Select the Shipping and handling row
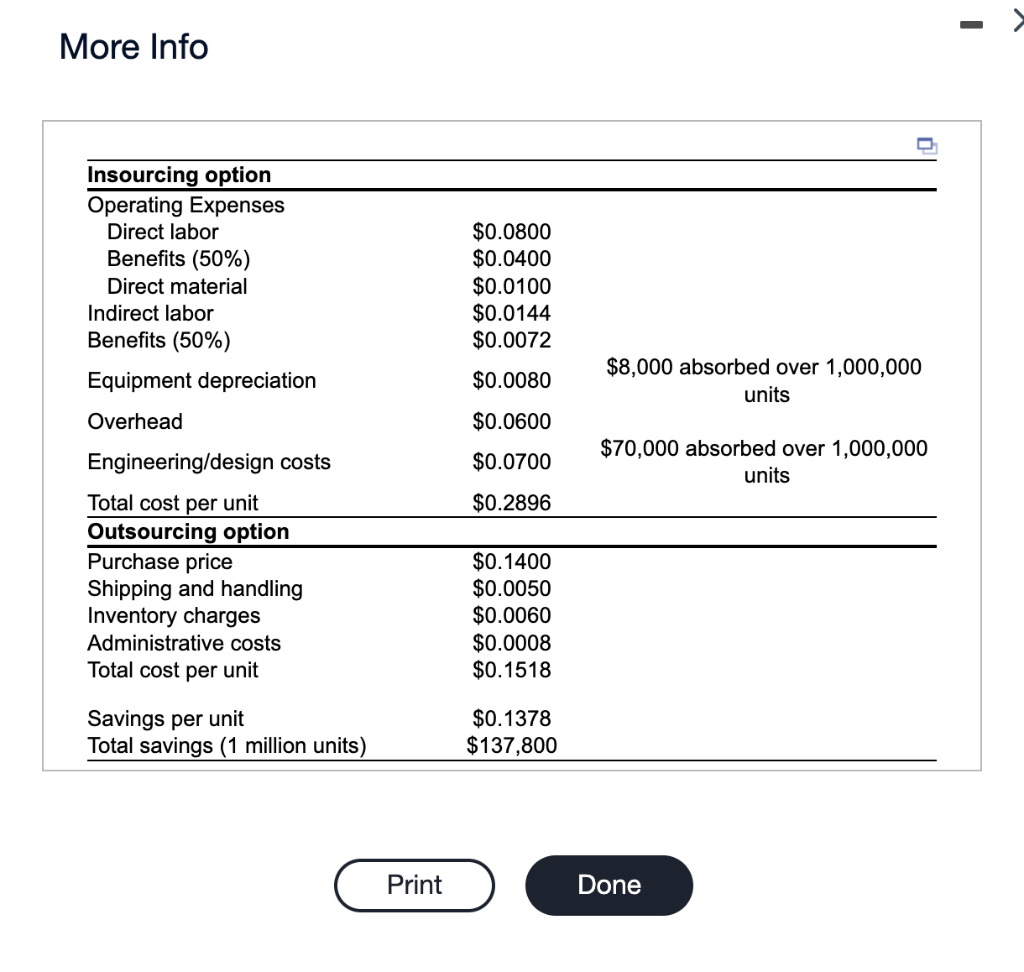This screenshot has width=1024, height=972. point(194,589)
